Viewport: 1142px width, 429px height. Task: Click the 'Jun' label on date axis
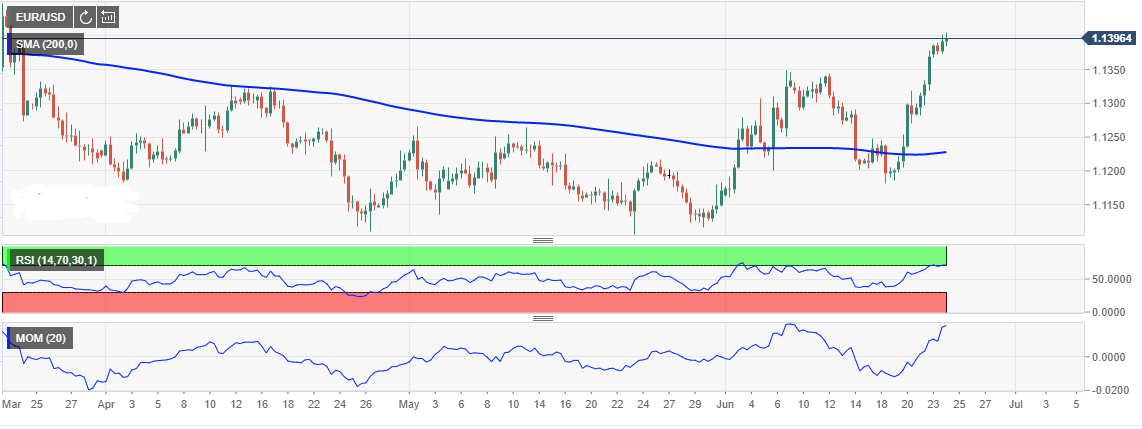point(724,405)
